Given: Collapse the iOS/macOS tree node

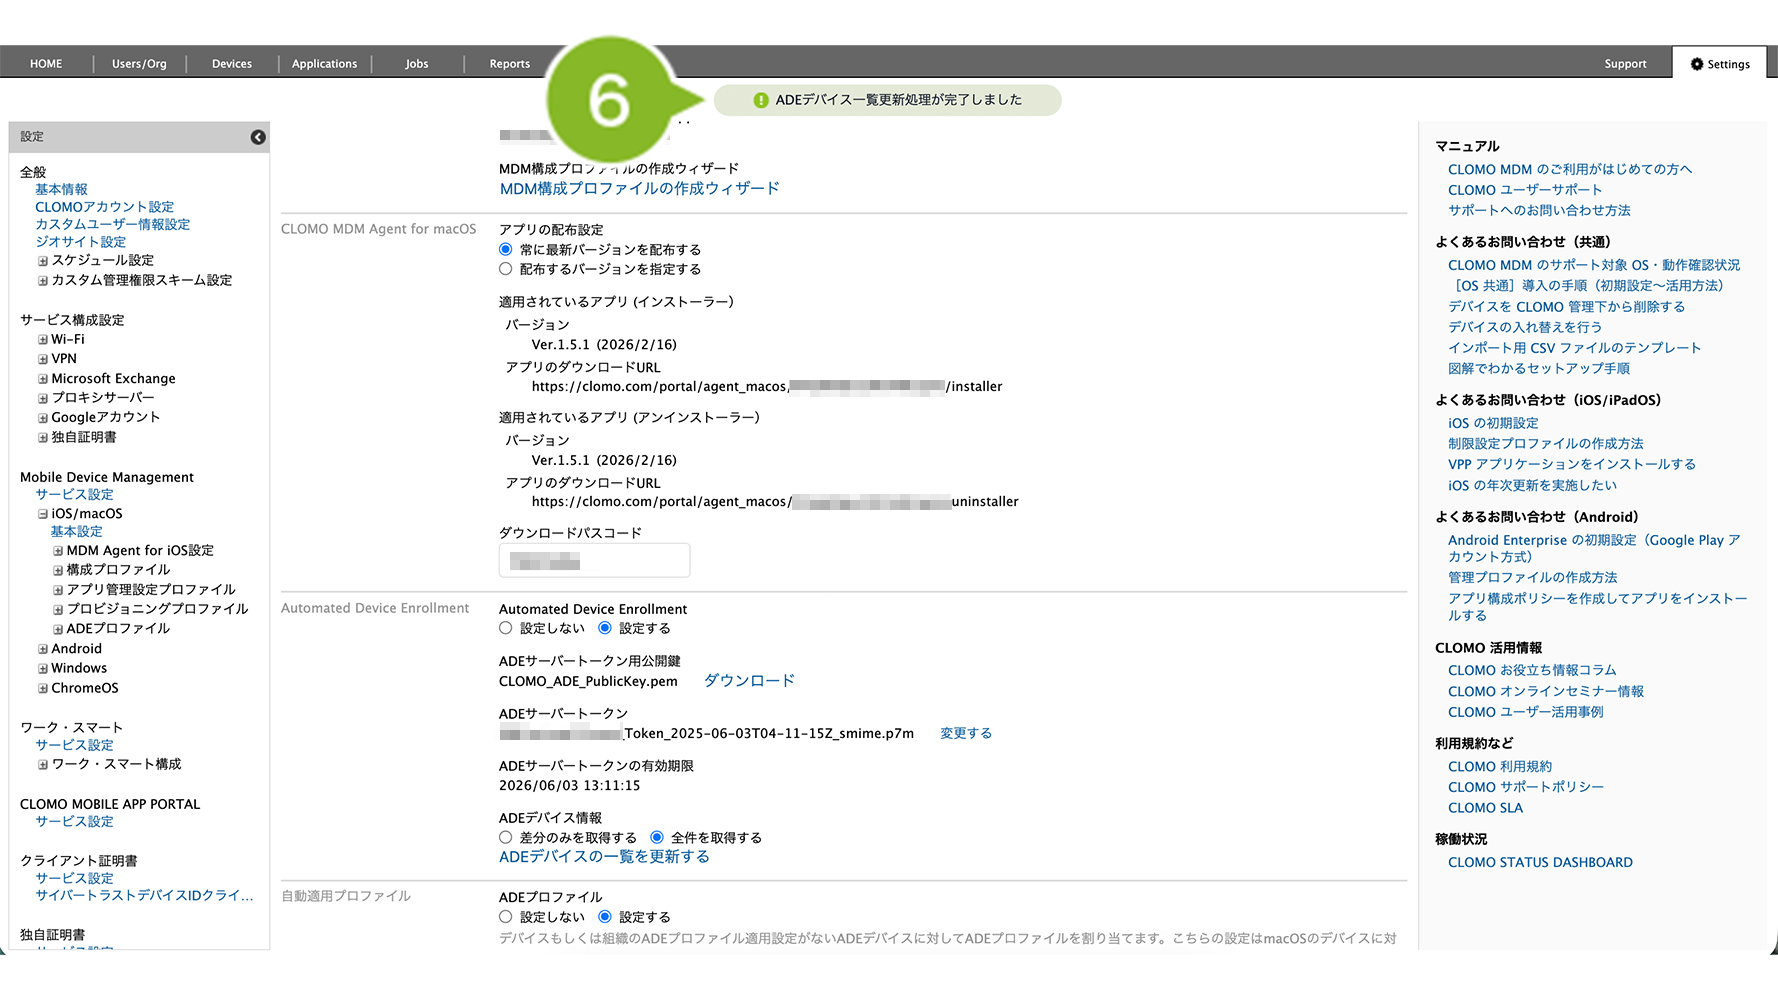Looking at the screenshot, I should (x=43, y=514).
